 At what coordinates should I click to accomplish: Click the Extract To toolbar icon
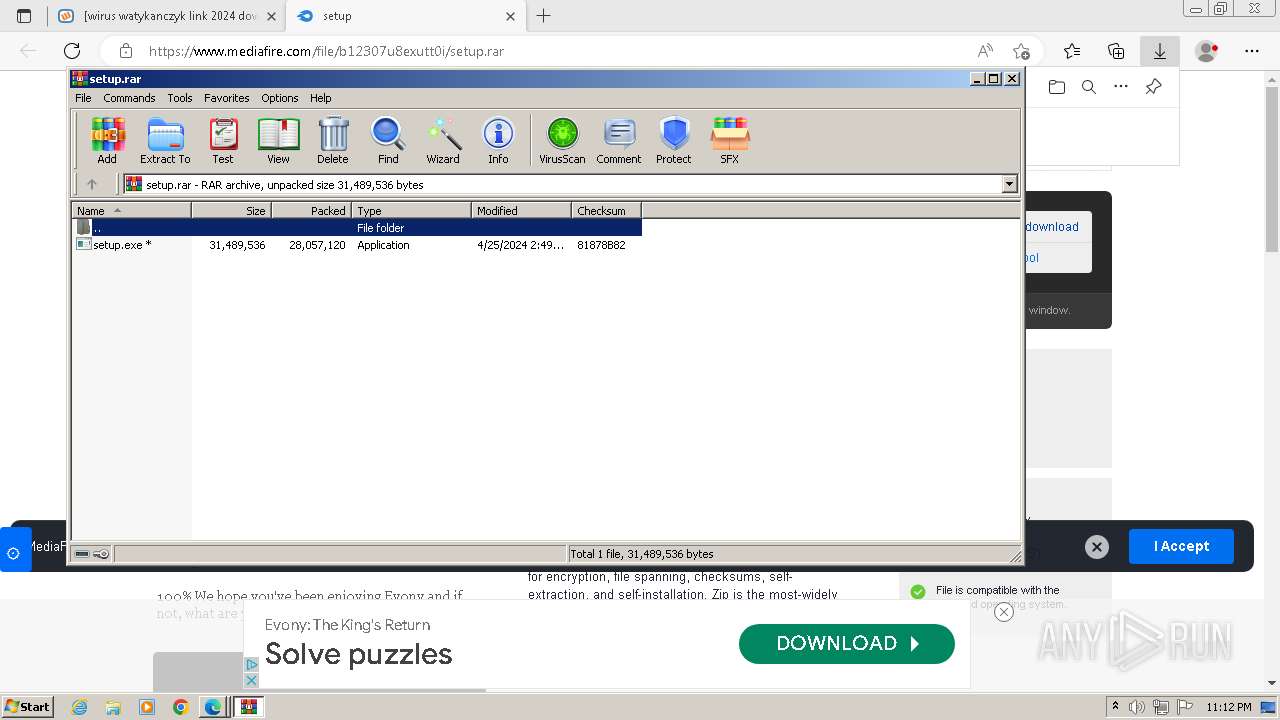pyautogui.click(x=165, y=140)
